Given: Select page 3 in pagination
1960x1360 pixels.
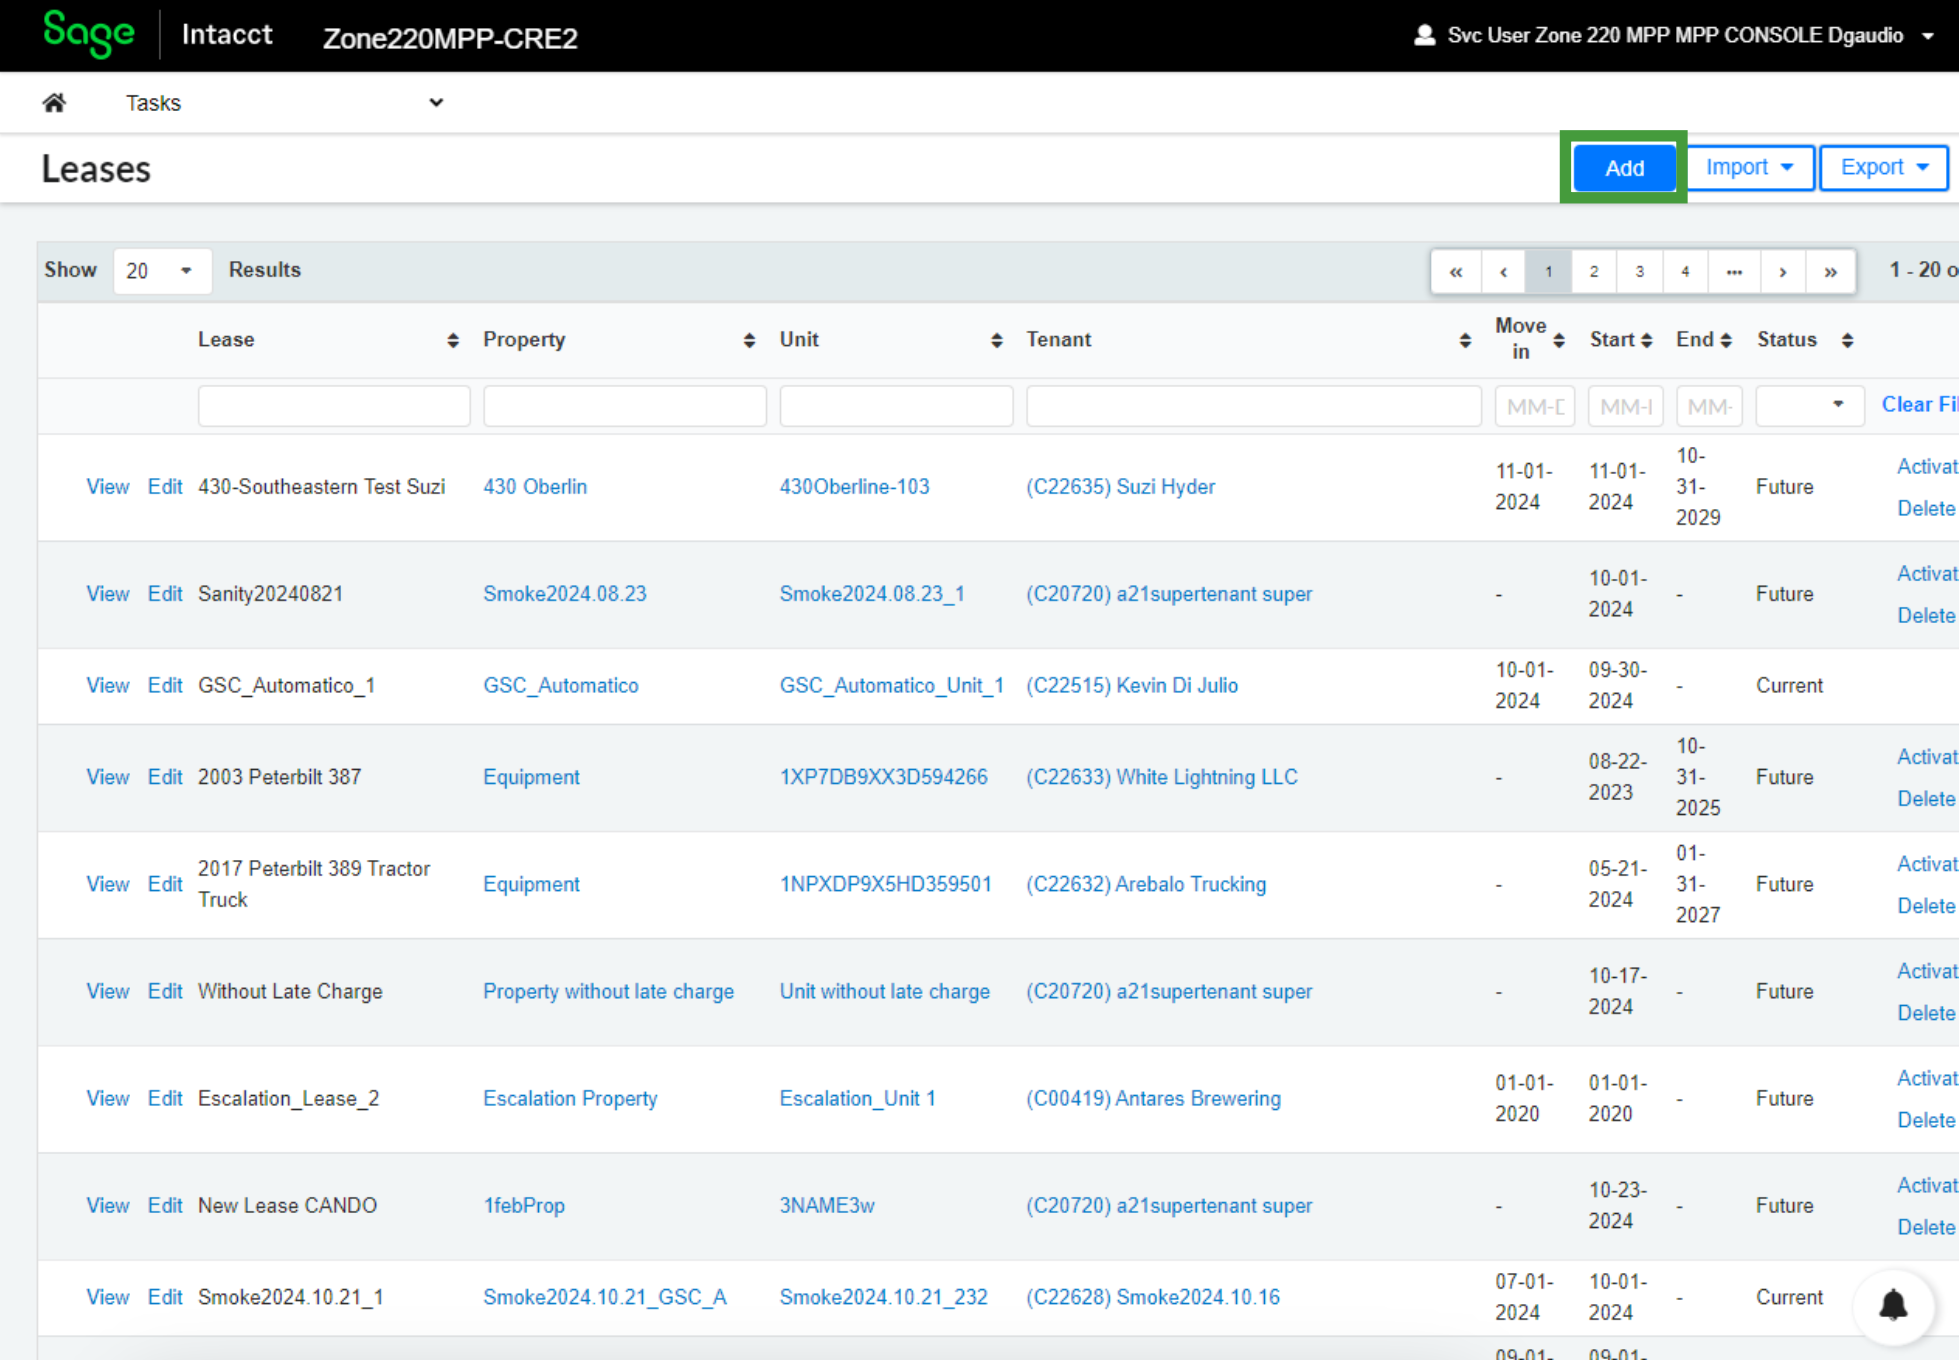Looking at the screenshot, I should point(1639,272).
